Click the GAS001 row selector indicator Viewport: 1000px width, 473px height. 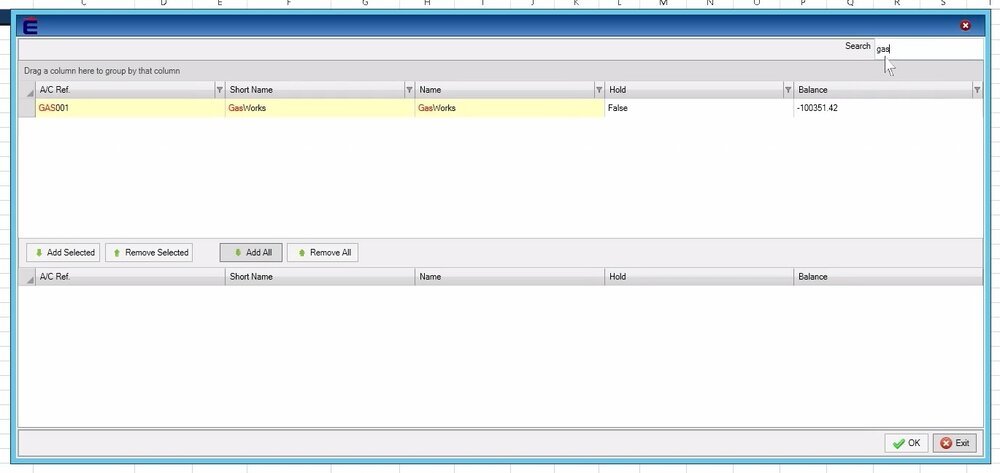[x=27, y=108]
